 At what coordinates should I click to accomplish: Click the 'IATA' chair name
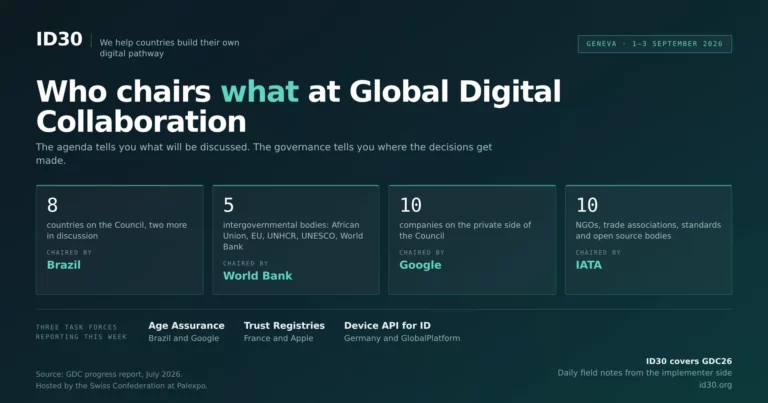coord(589,265)
